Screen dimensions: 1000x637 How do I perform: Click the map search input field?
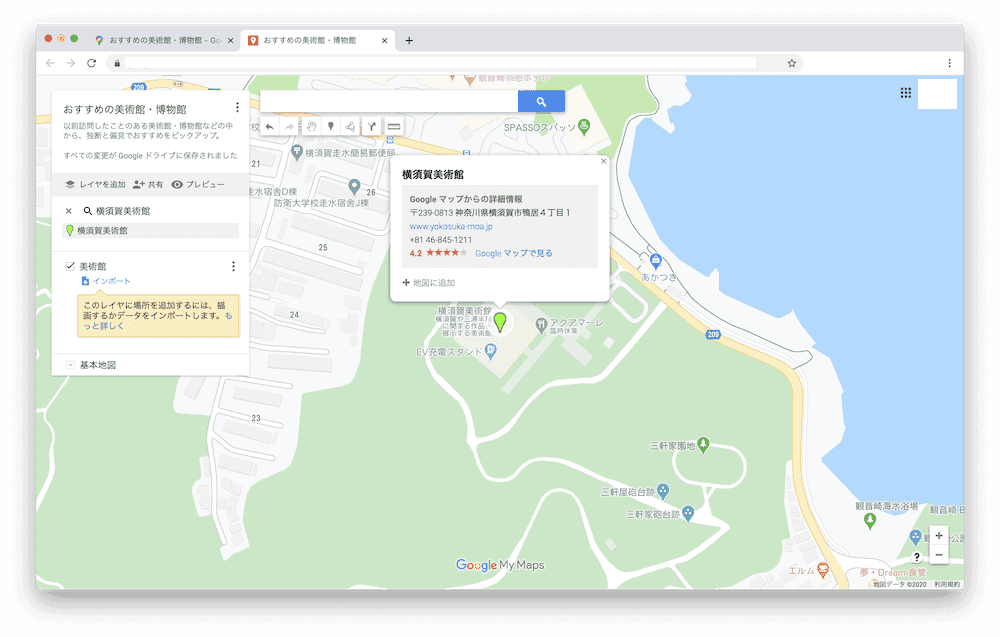pos(389,101)
